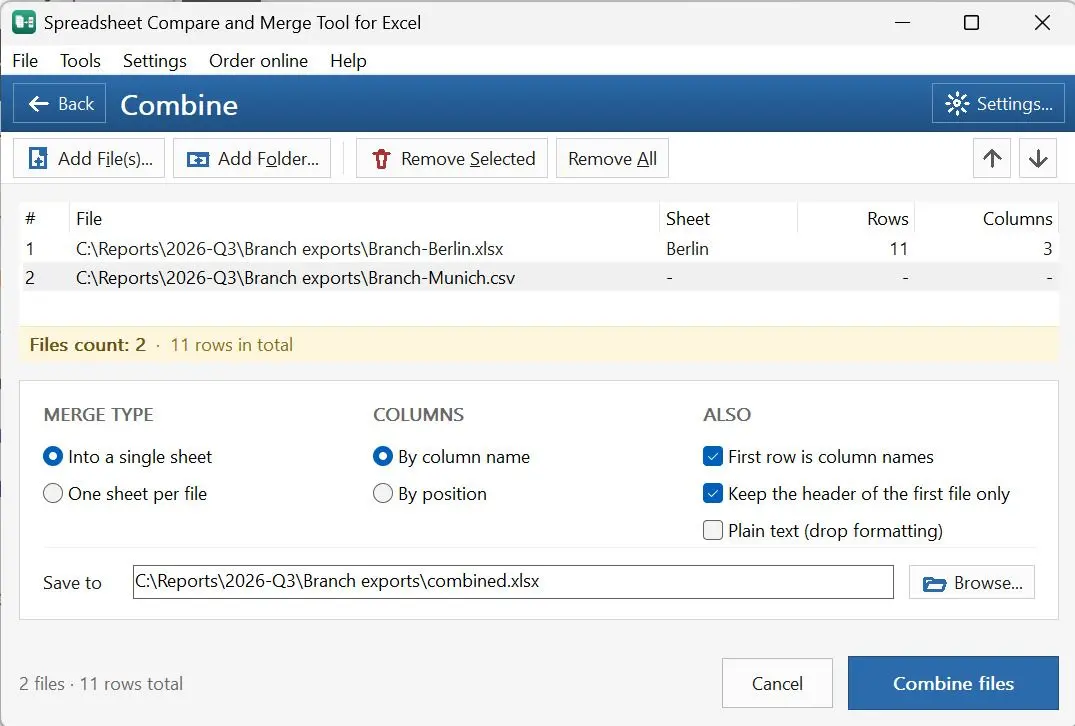Maximize the window
The image size is (1075, 726).
coord(971,23)
